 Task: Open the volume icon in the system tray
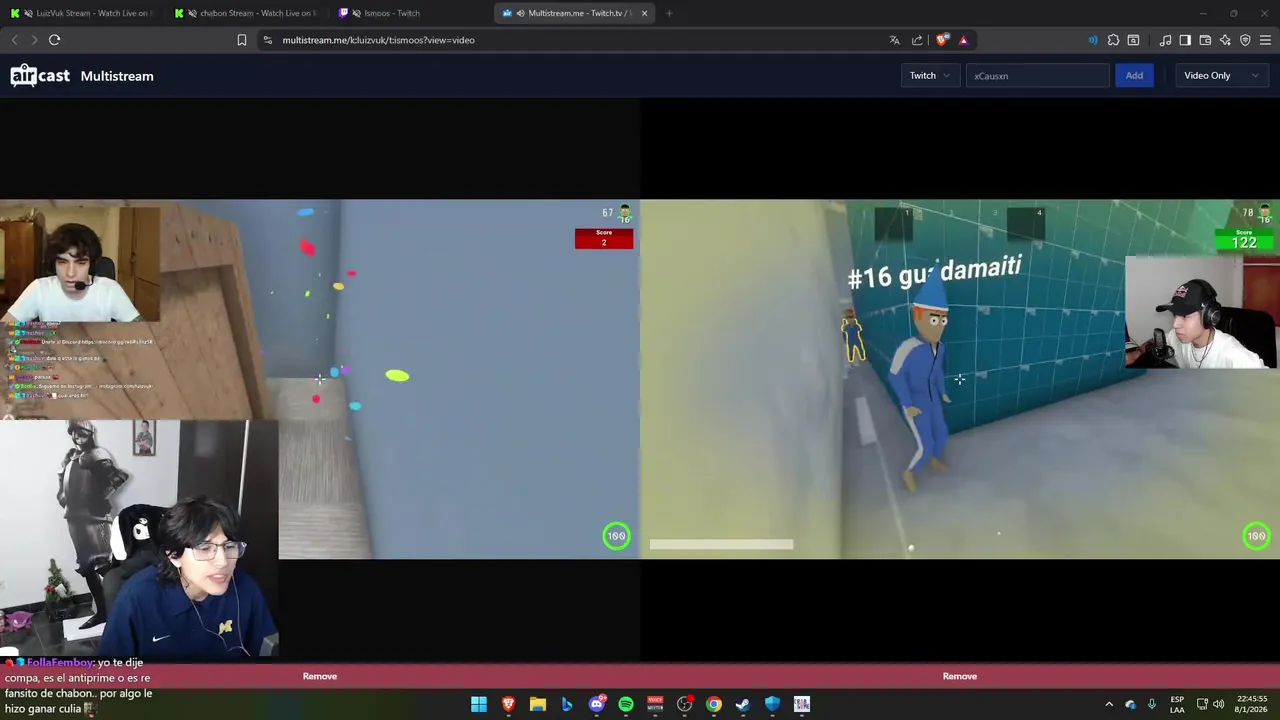pyautogui.click(x=1218, y=704)
